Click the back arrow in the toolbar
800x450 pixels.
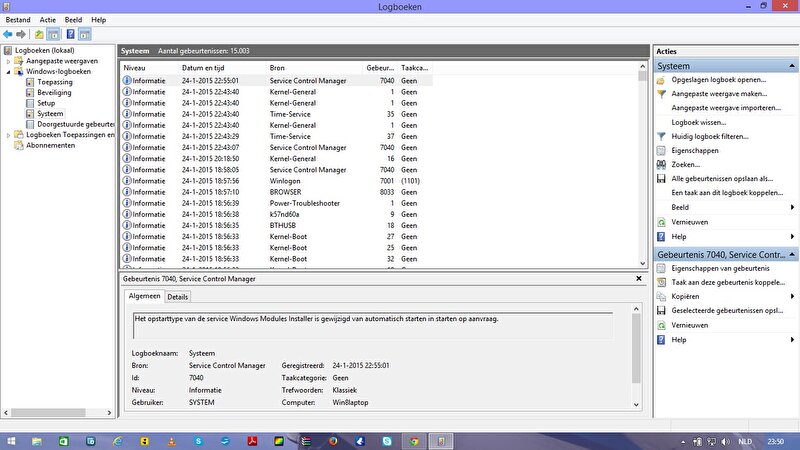point(8,34)
